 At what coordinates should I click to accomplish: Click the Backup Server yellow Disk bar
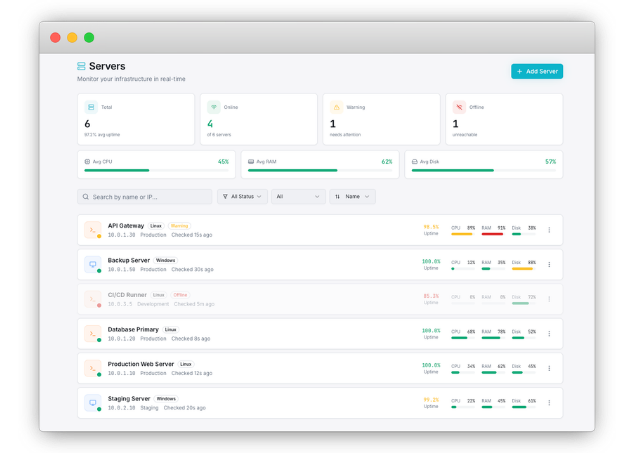(x=524, y=269)
